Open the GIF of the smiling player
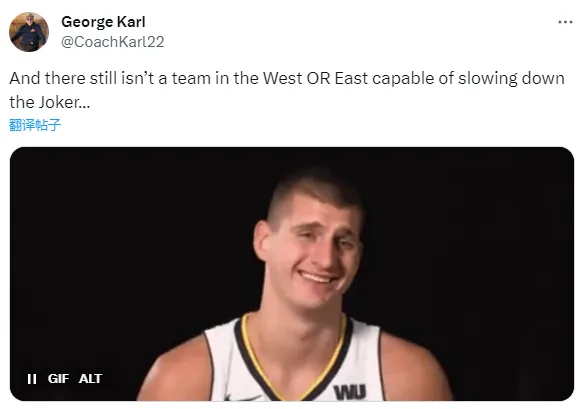 pos(292,274)
